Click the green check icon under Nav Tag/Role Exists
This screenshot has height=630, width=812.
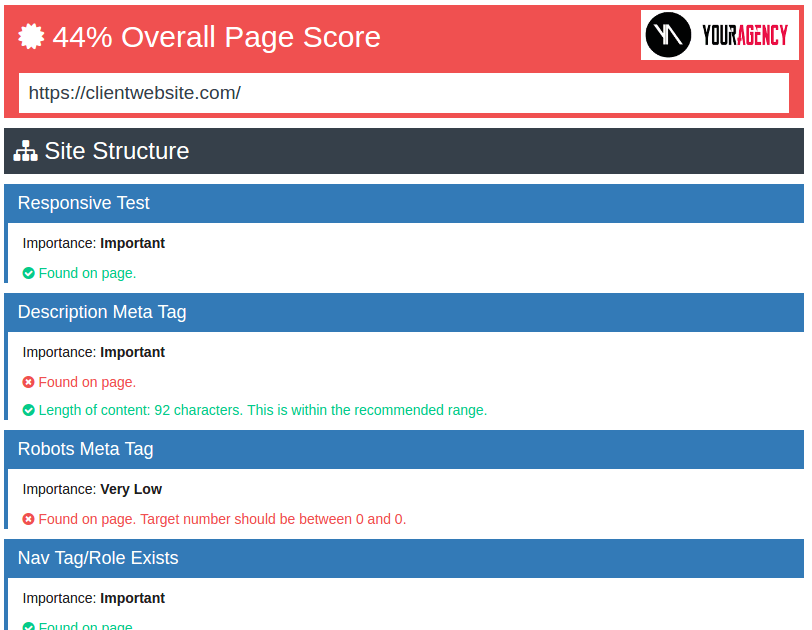[x=29, y=626]
